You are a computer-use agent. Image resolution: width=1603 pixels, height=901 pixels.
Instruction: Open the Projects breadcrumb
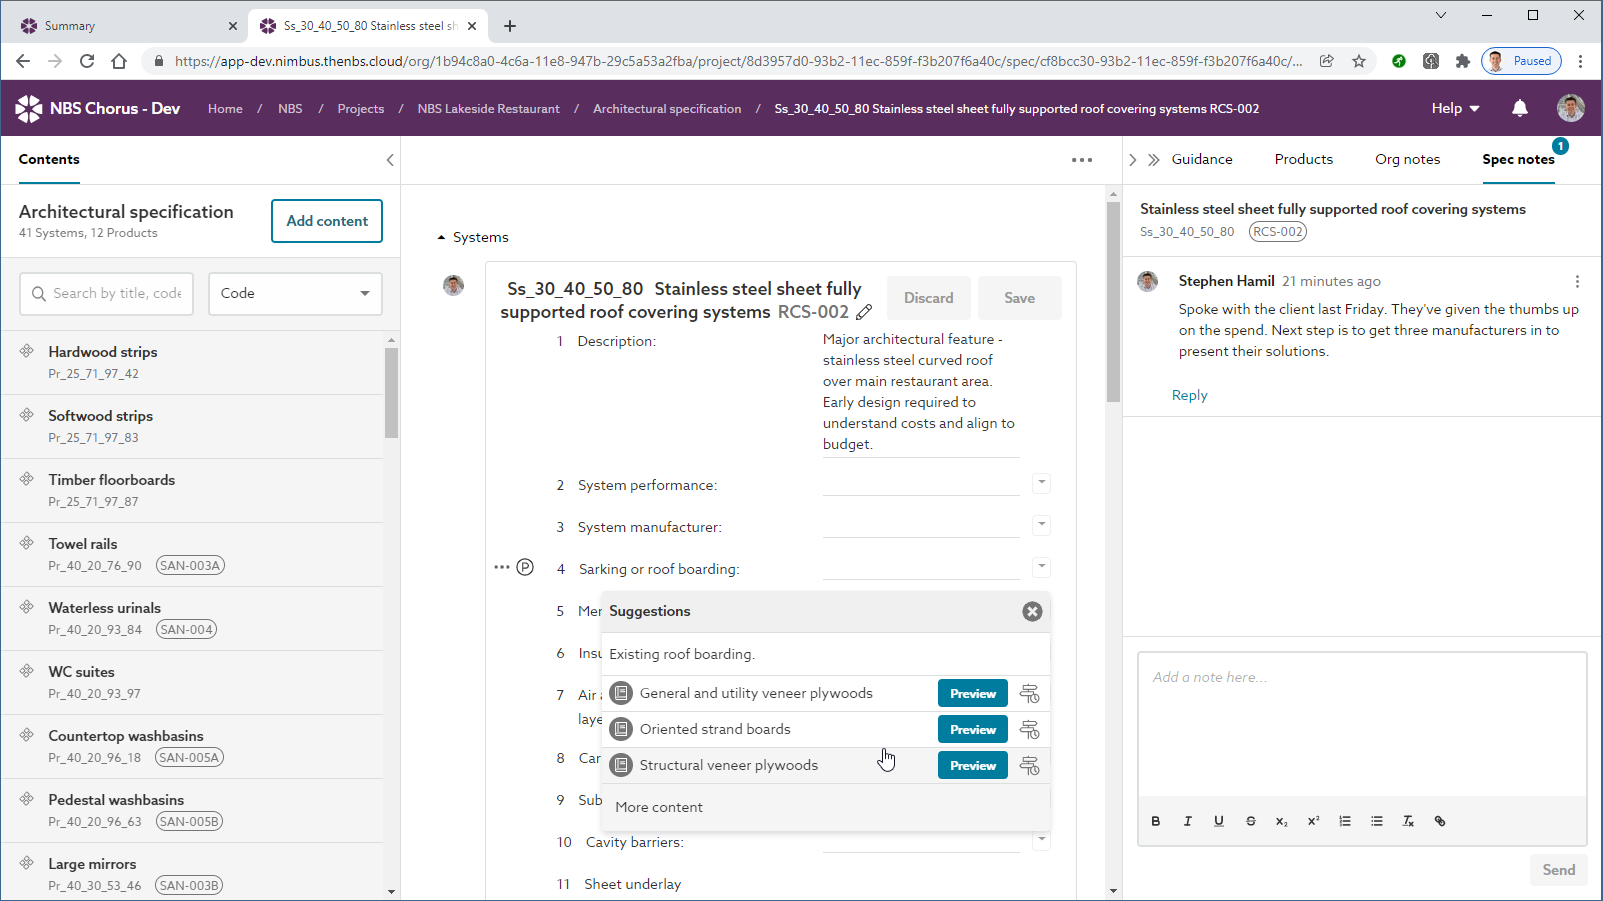[360, 109]
